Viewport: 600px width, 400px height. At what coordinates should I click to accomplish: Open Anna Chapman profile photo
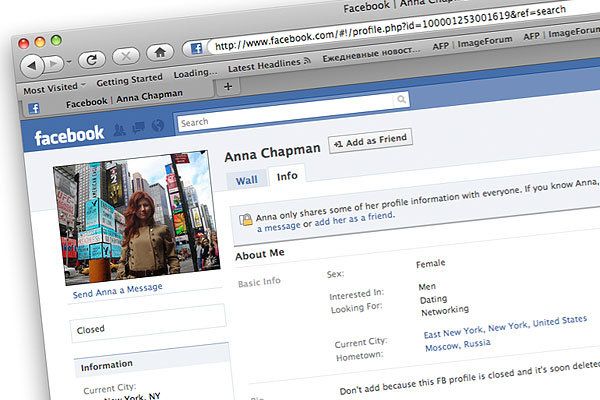coord(137,218)
